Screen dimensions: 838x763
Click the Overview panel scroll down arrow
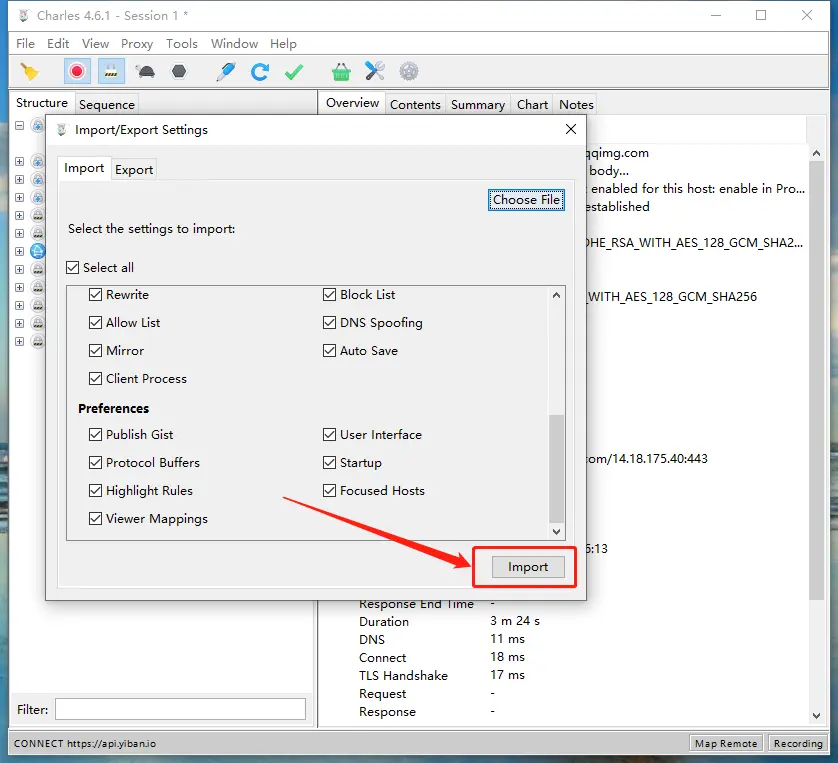816,715
